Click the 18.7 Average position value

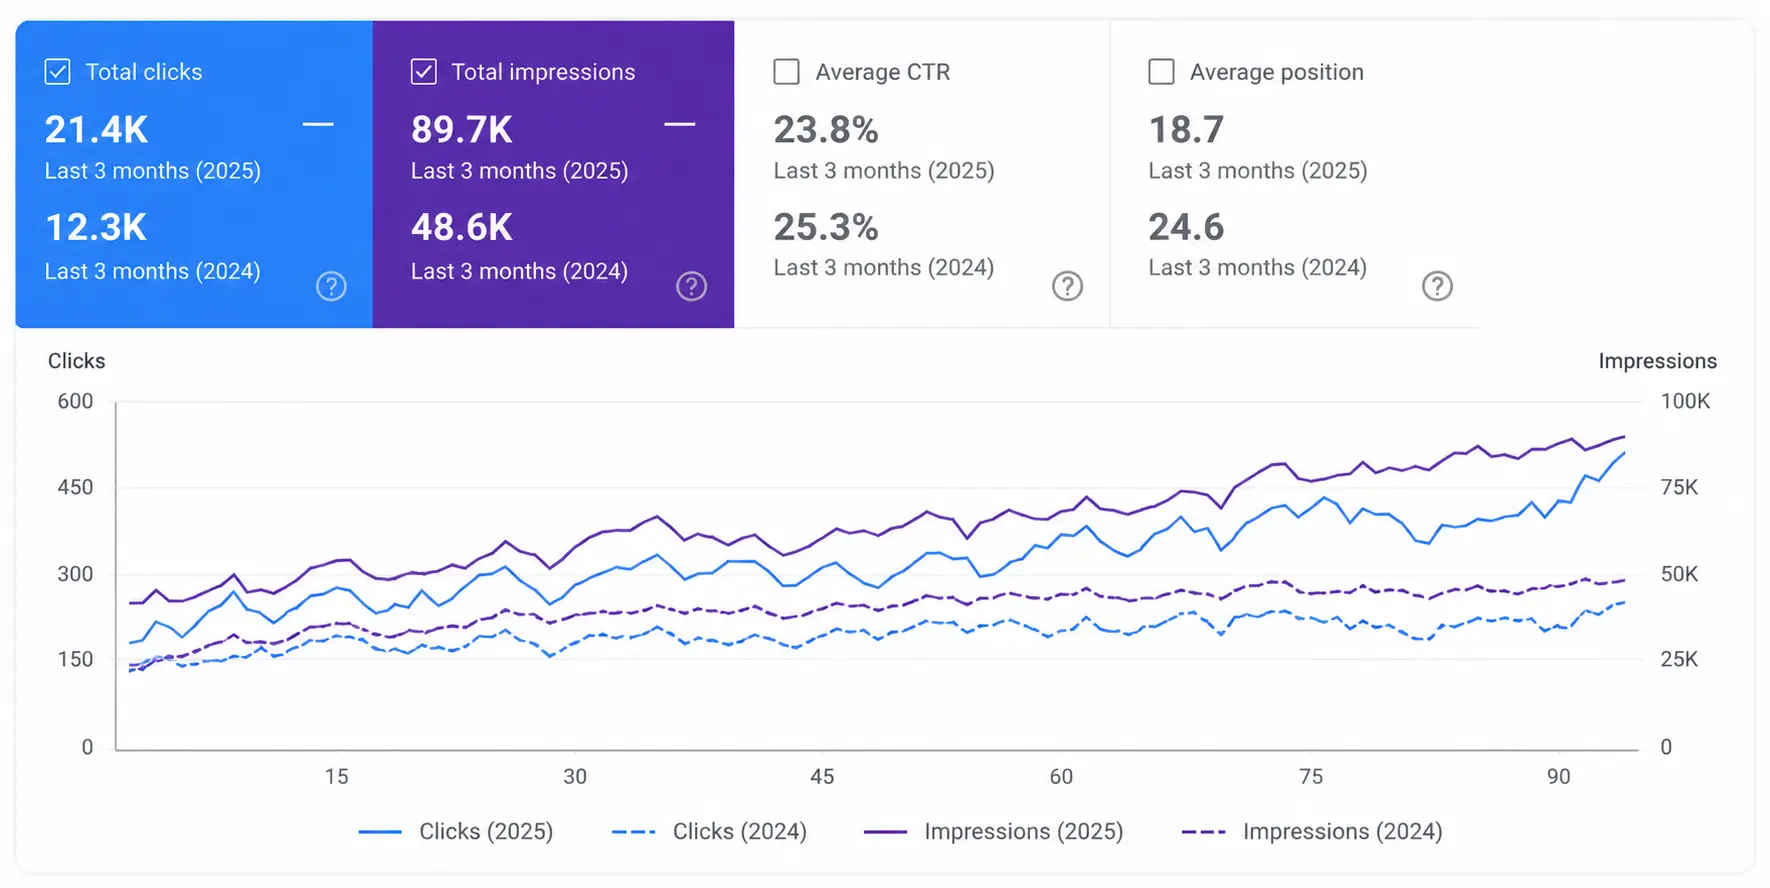(x=1186, y=130)
